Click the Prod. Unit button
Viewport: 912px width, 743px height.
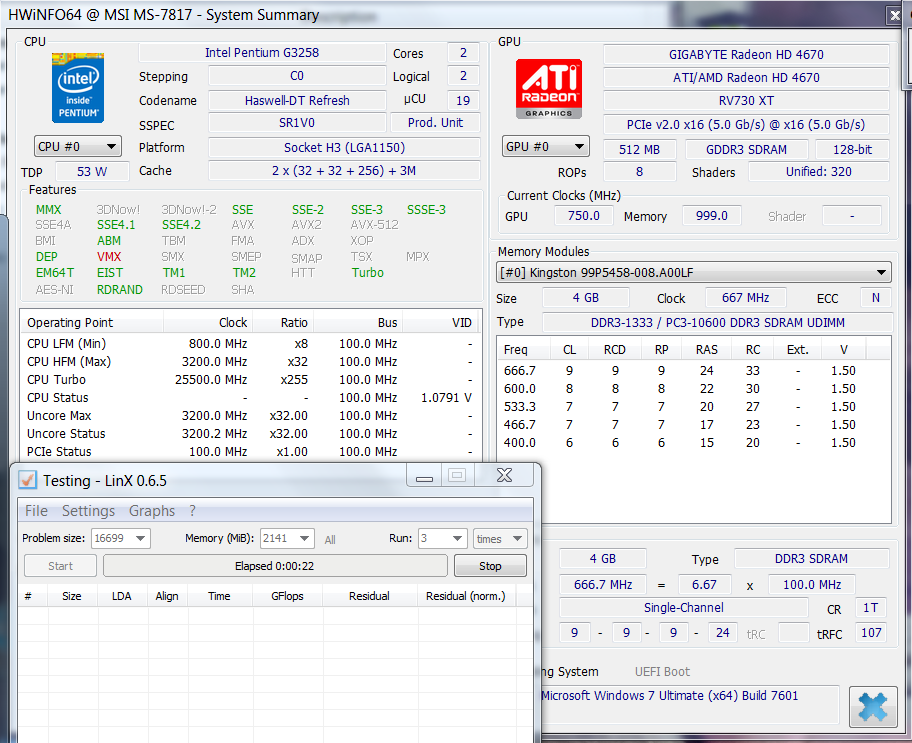pos(435,123)
